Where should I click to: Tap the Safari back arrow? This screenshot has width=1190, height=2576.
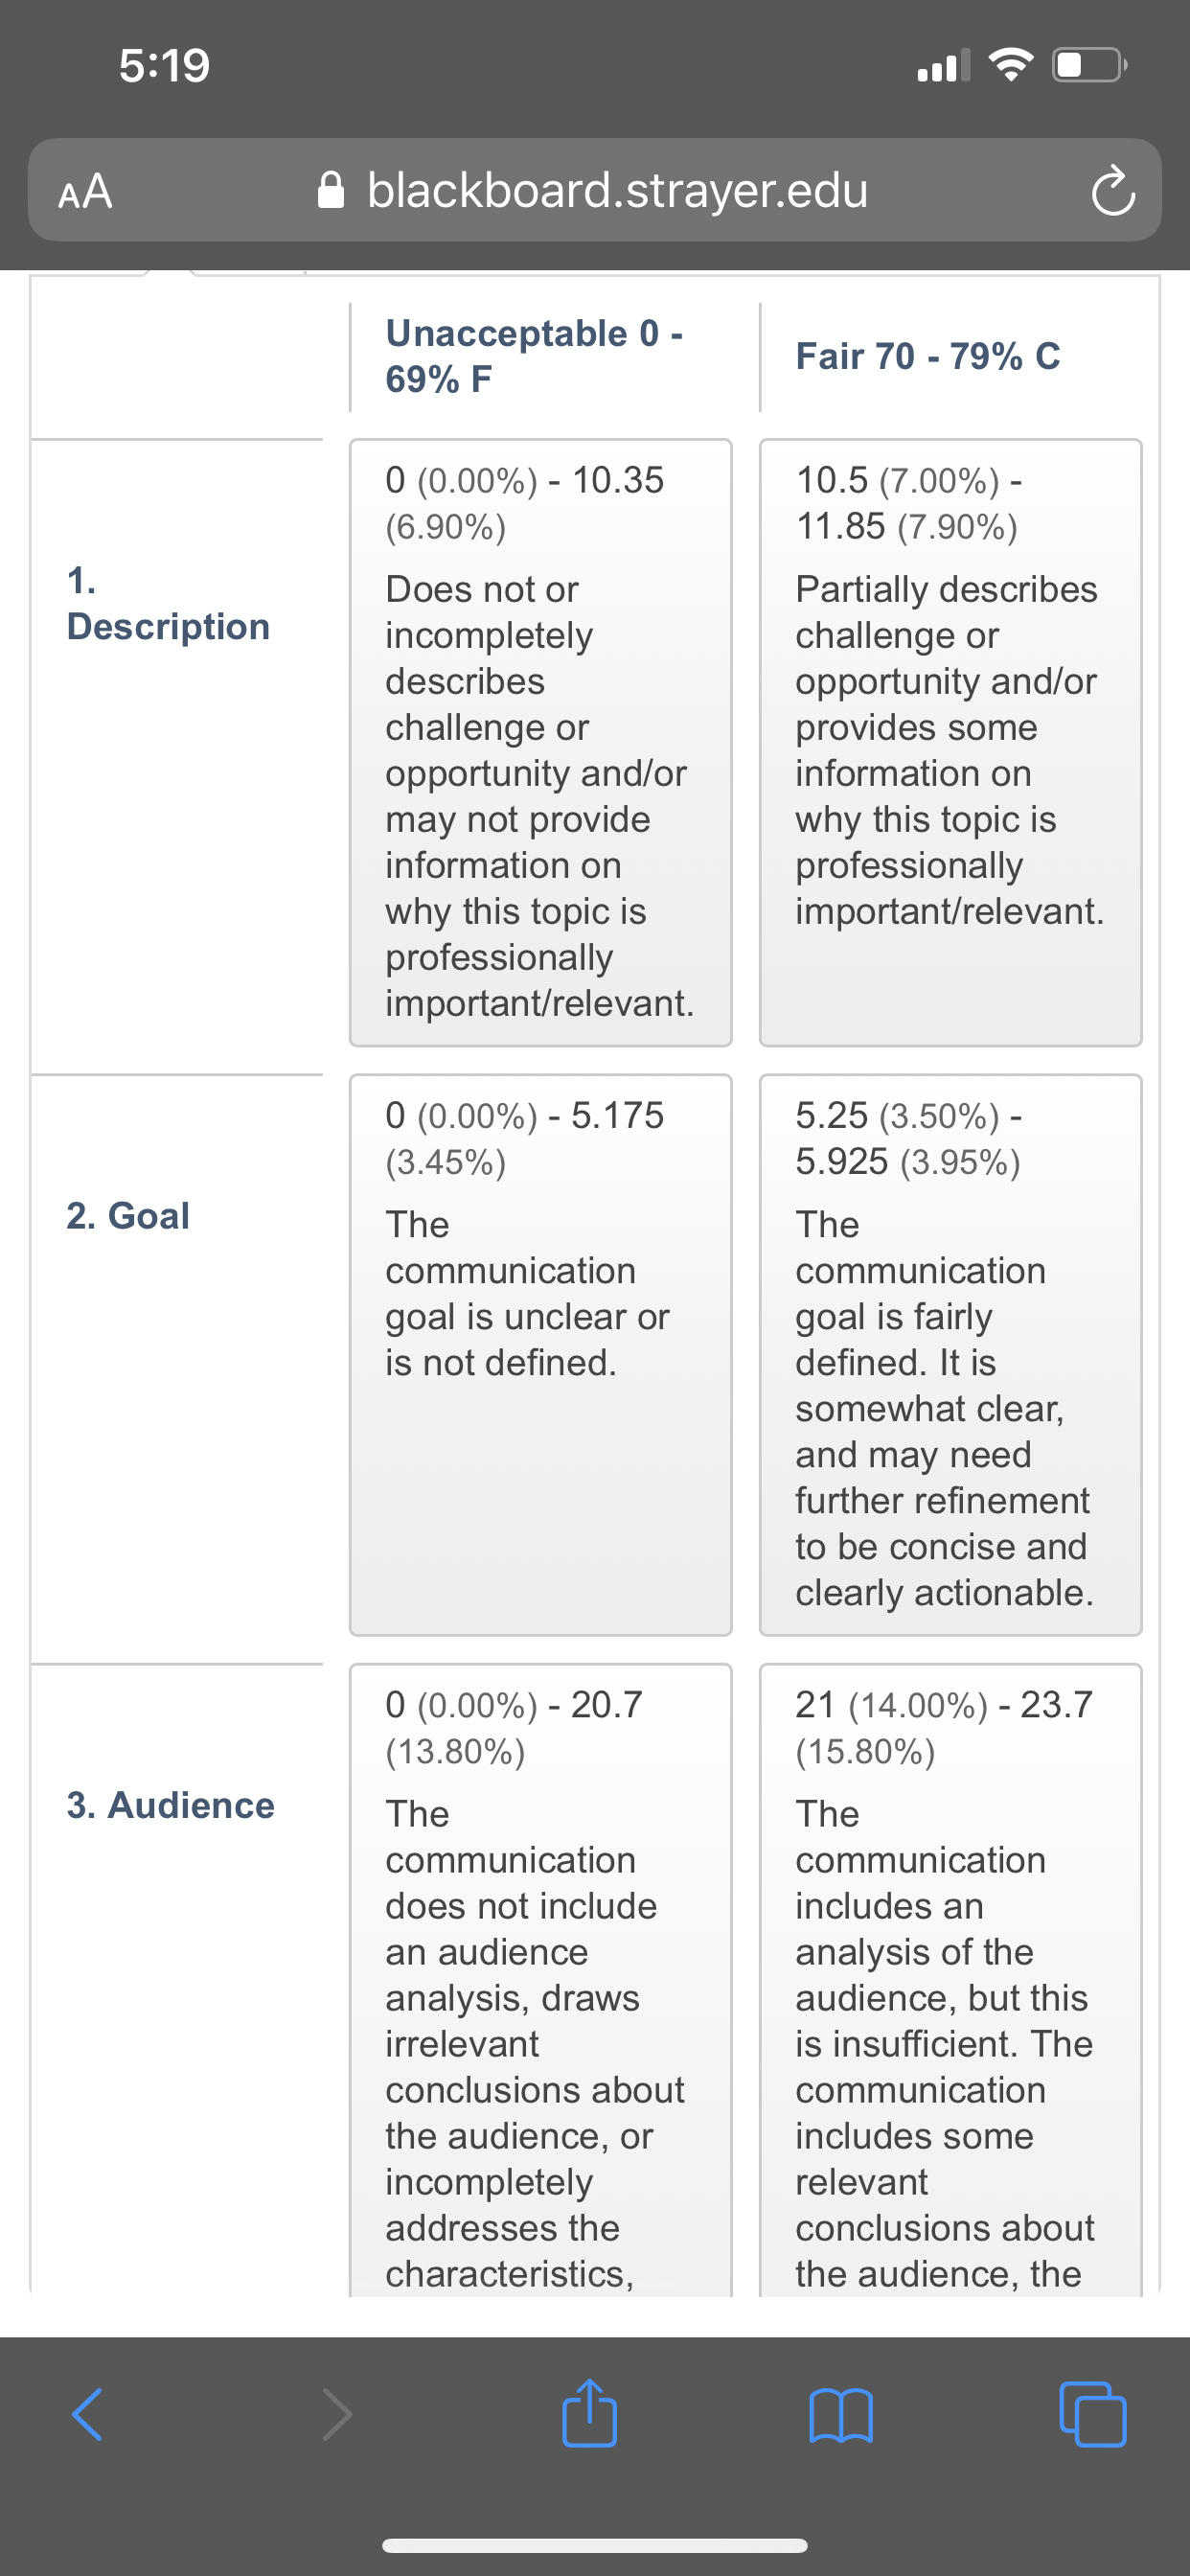(x=87, y=2414)
